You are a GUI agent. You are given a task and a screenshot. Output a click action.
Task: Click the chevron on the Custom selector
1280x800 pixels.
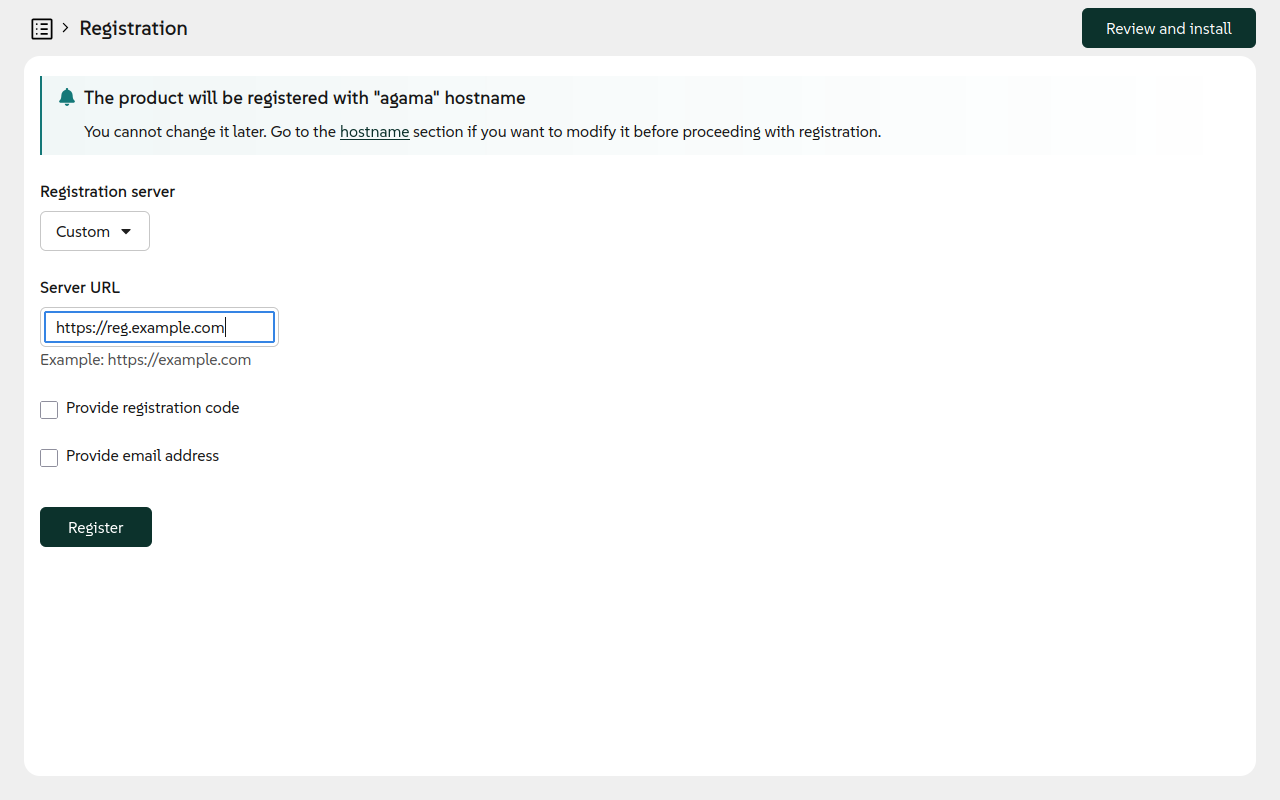click(128, 231)
